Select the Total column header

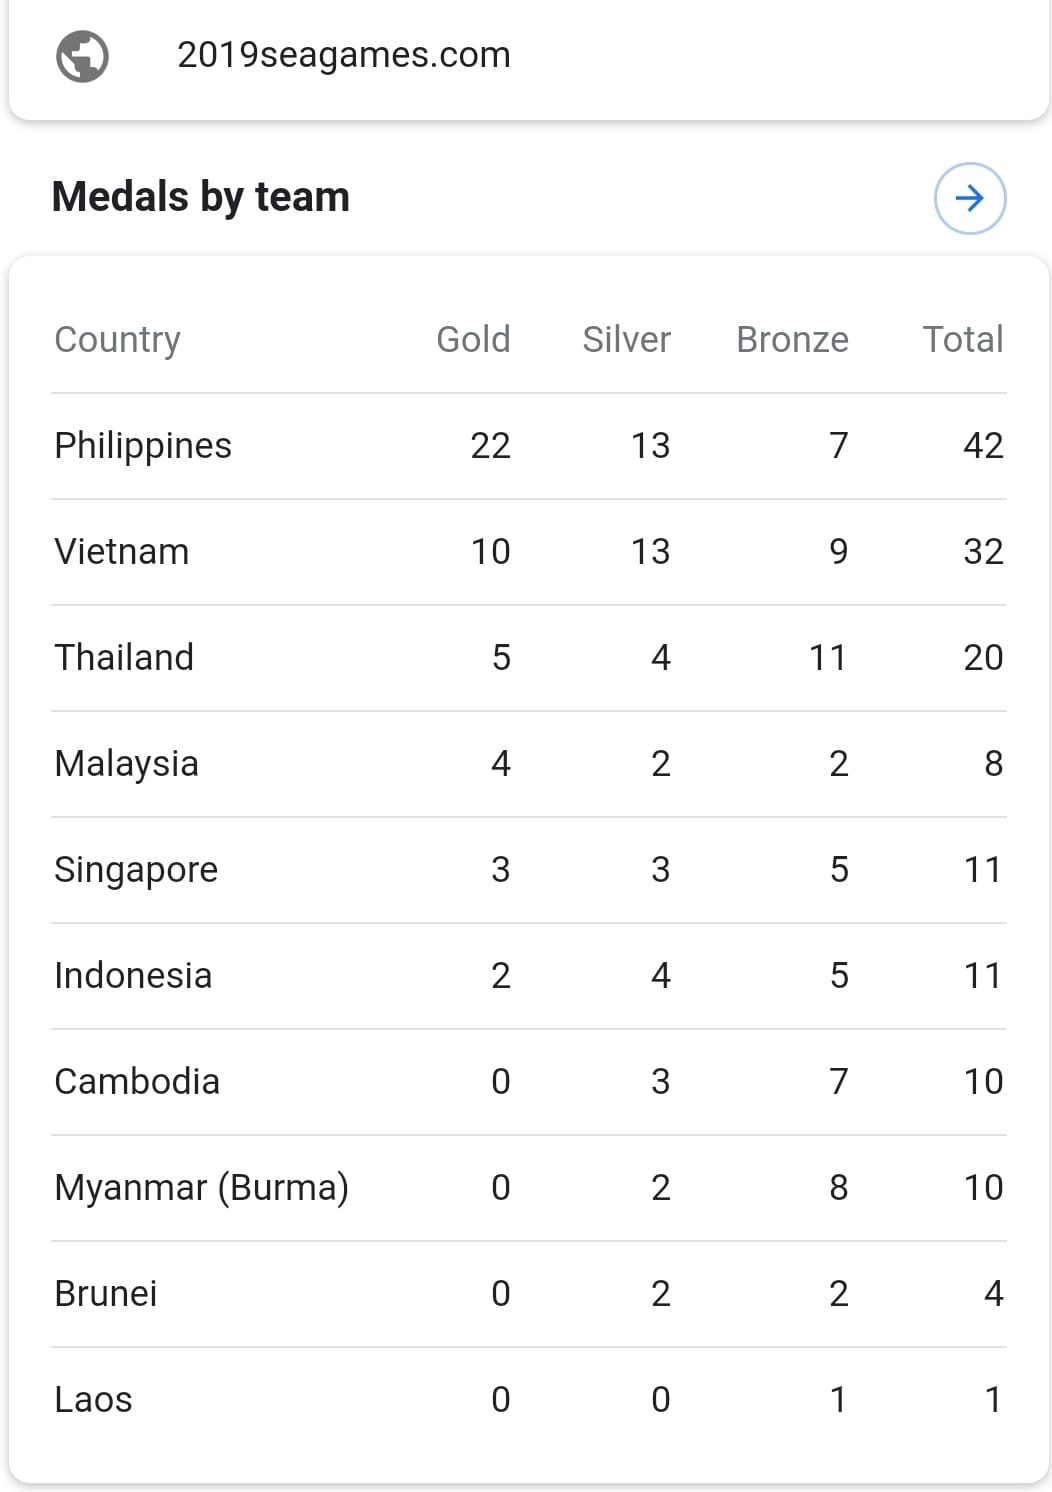pyautogui.click(x=962, y=340)
